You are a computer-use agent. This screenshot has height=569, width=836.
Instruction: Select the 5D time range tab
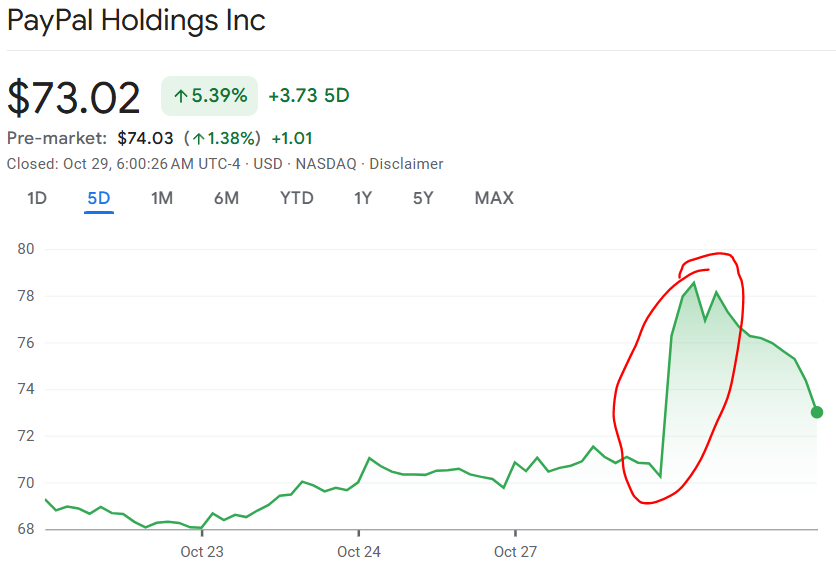click(99, 198)
